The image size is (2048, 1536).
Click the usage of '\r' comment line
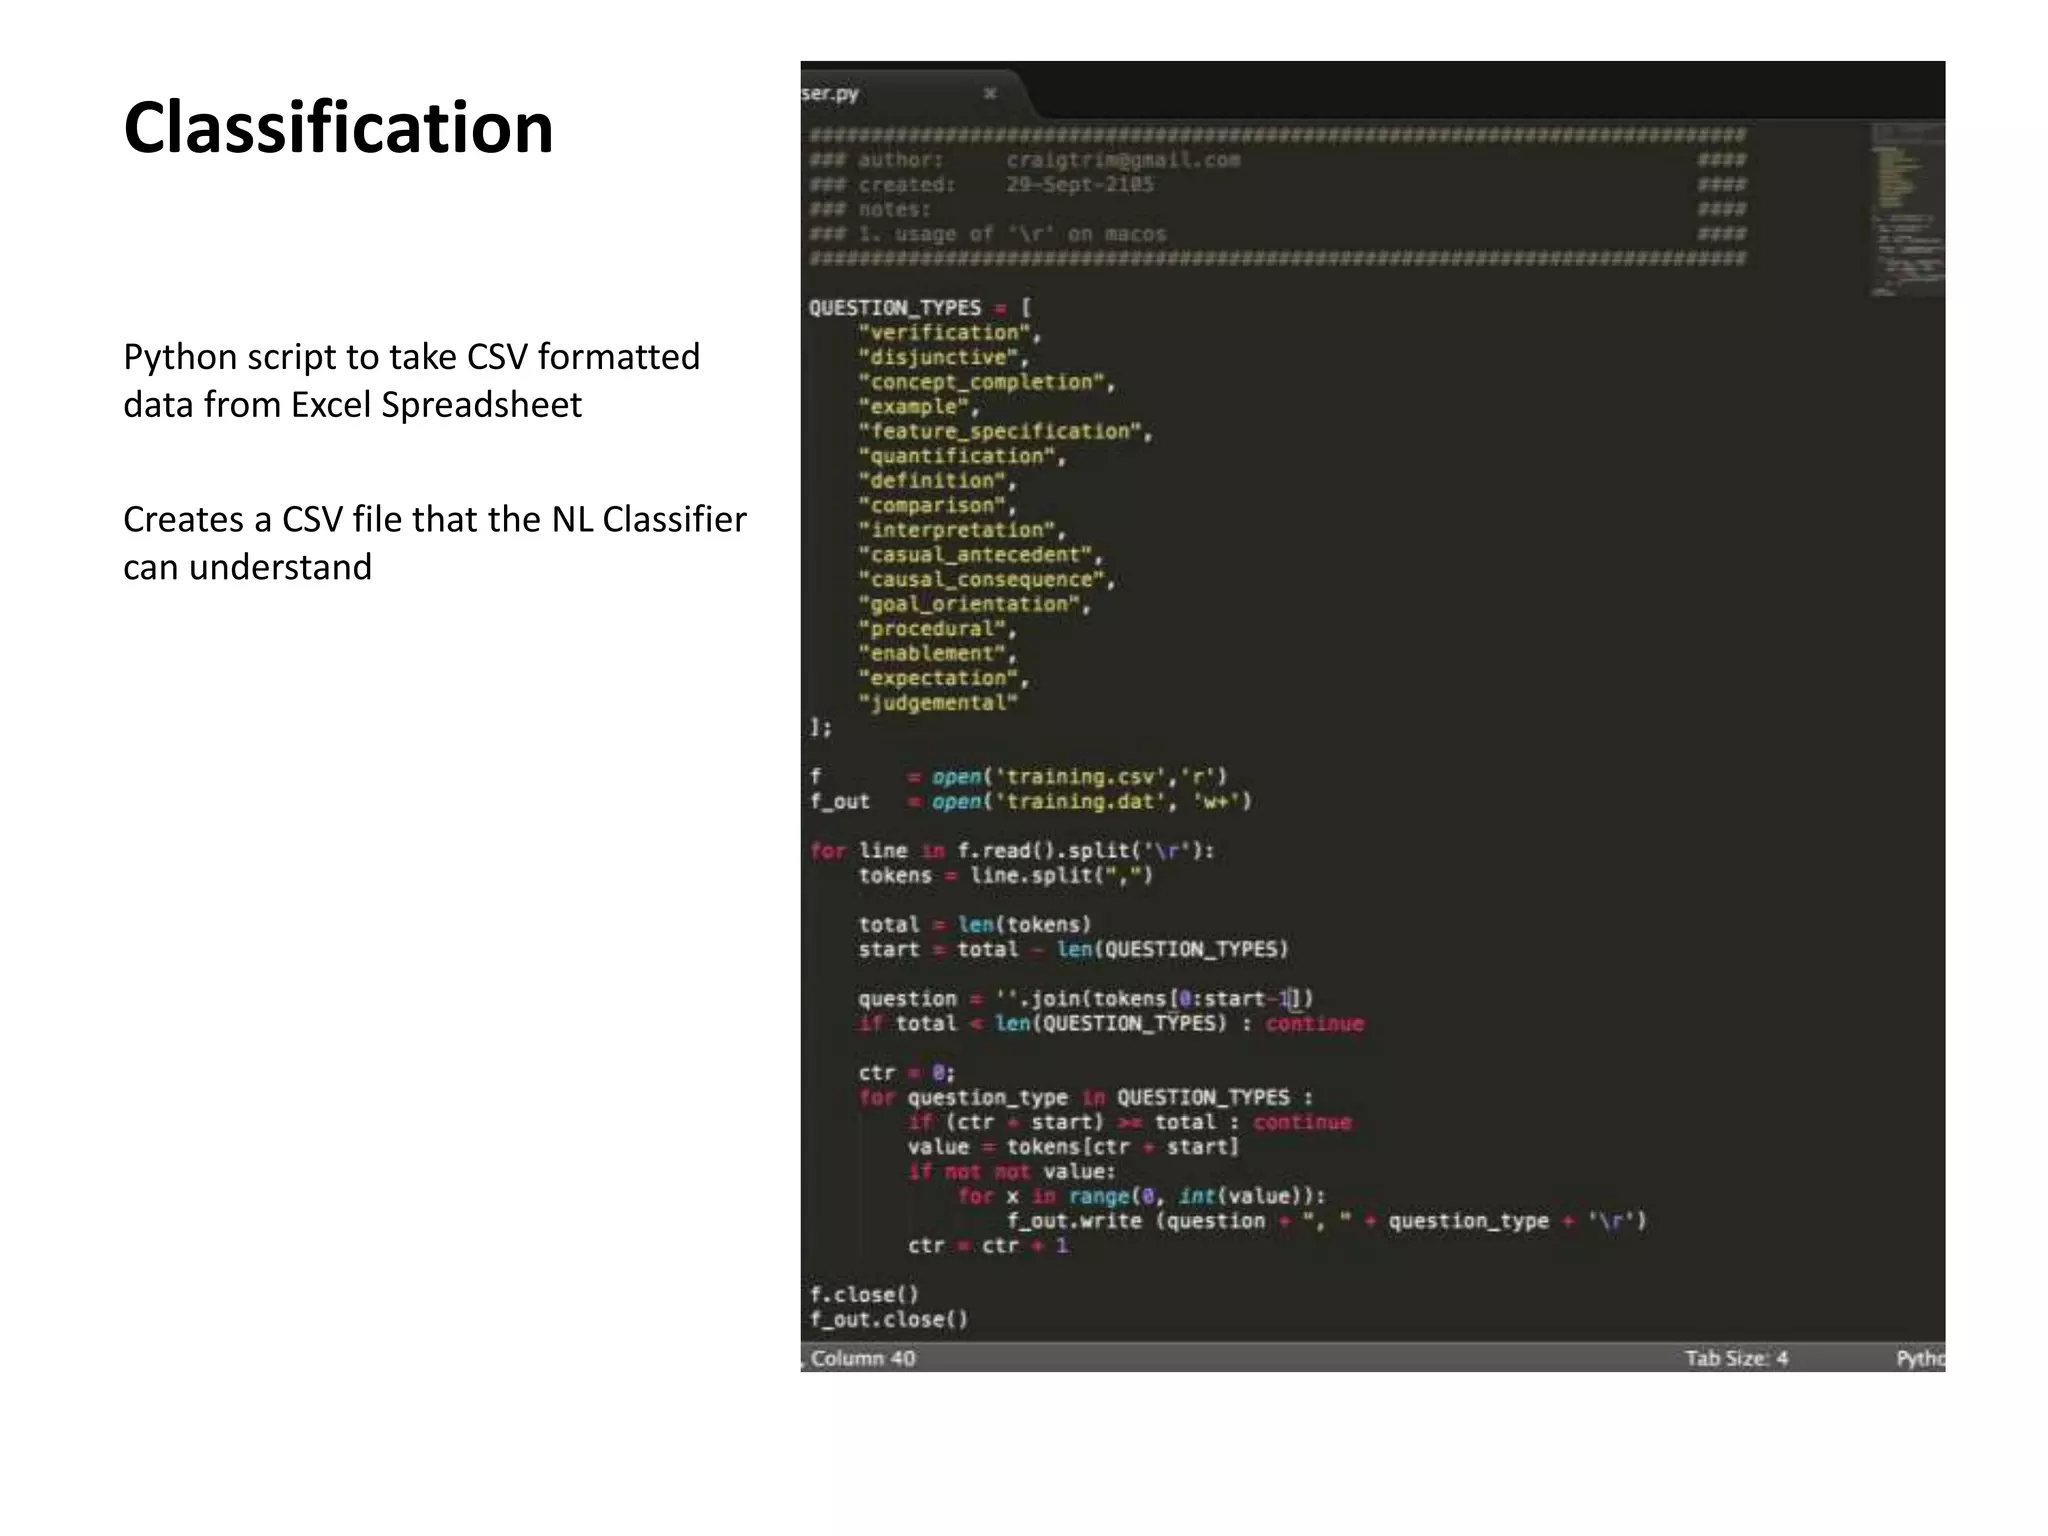tap(1277, 234)
